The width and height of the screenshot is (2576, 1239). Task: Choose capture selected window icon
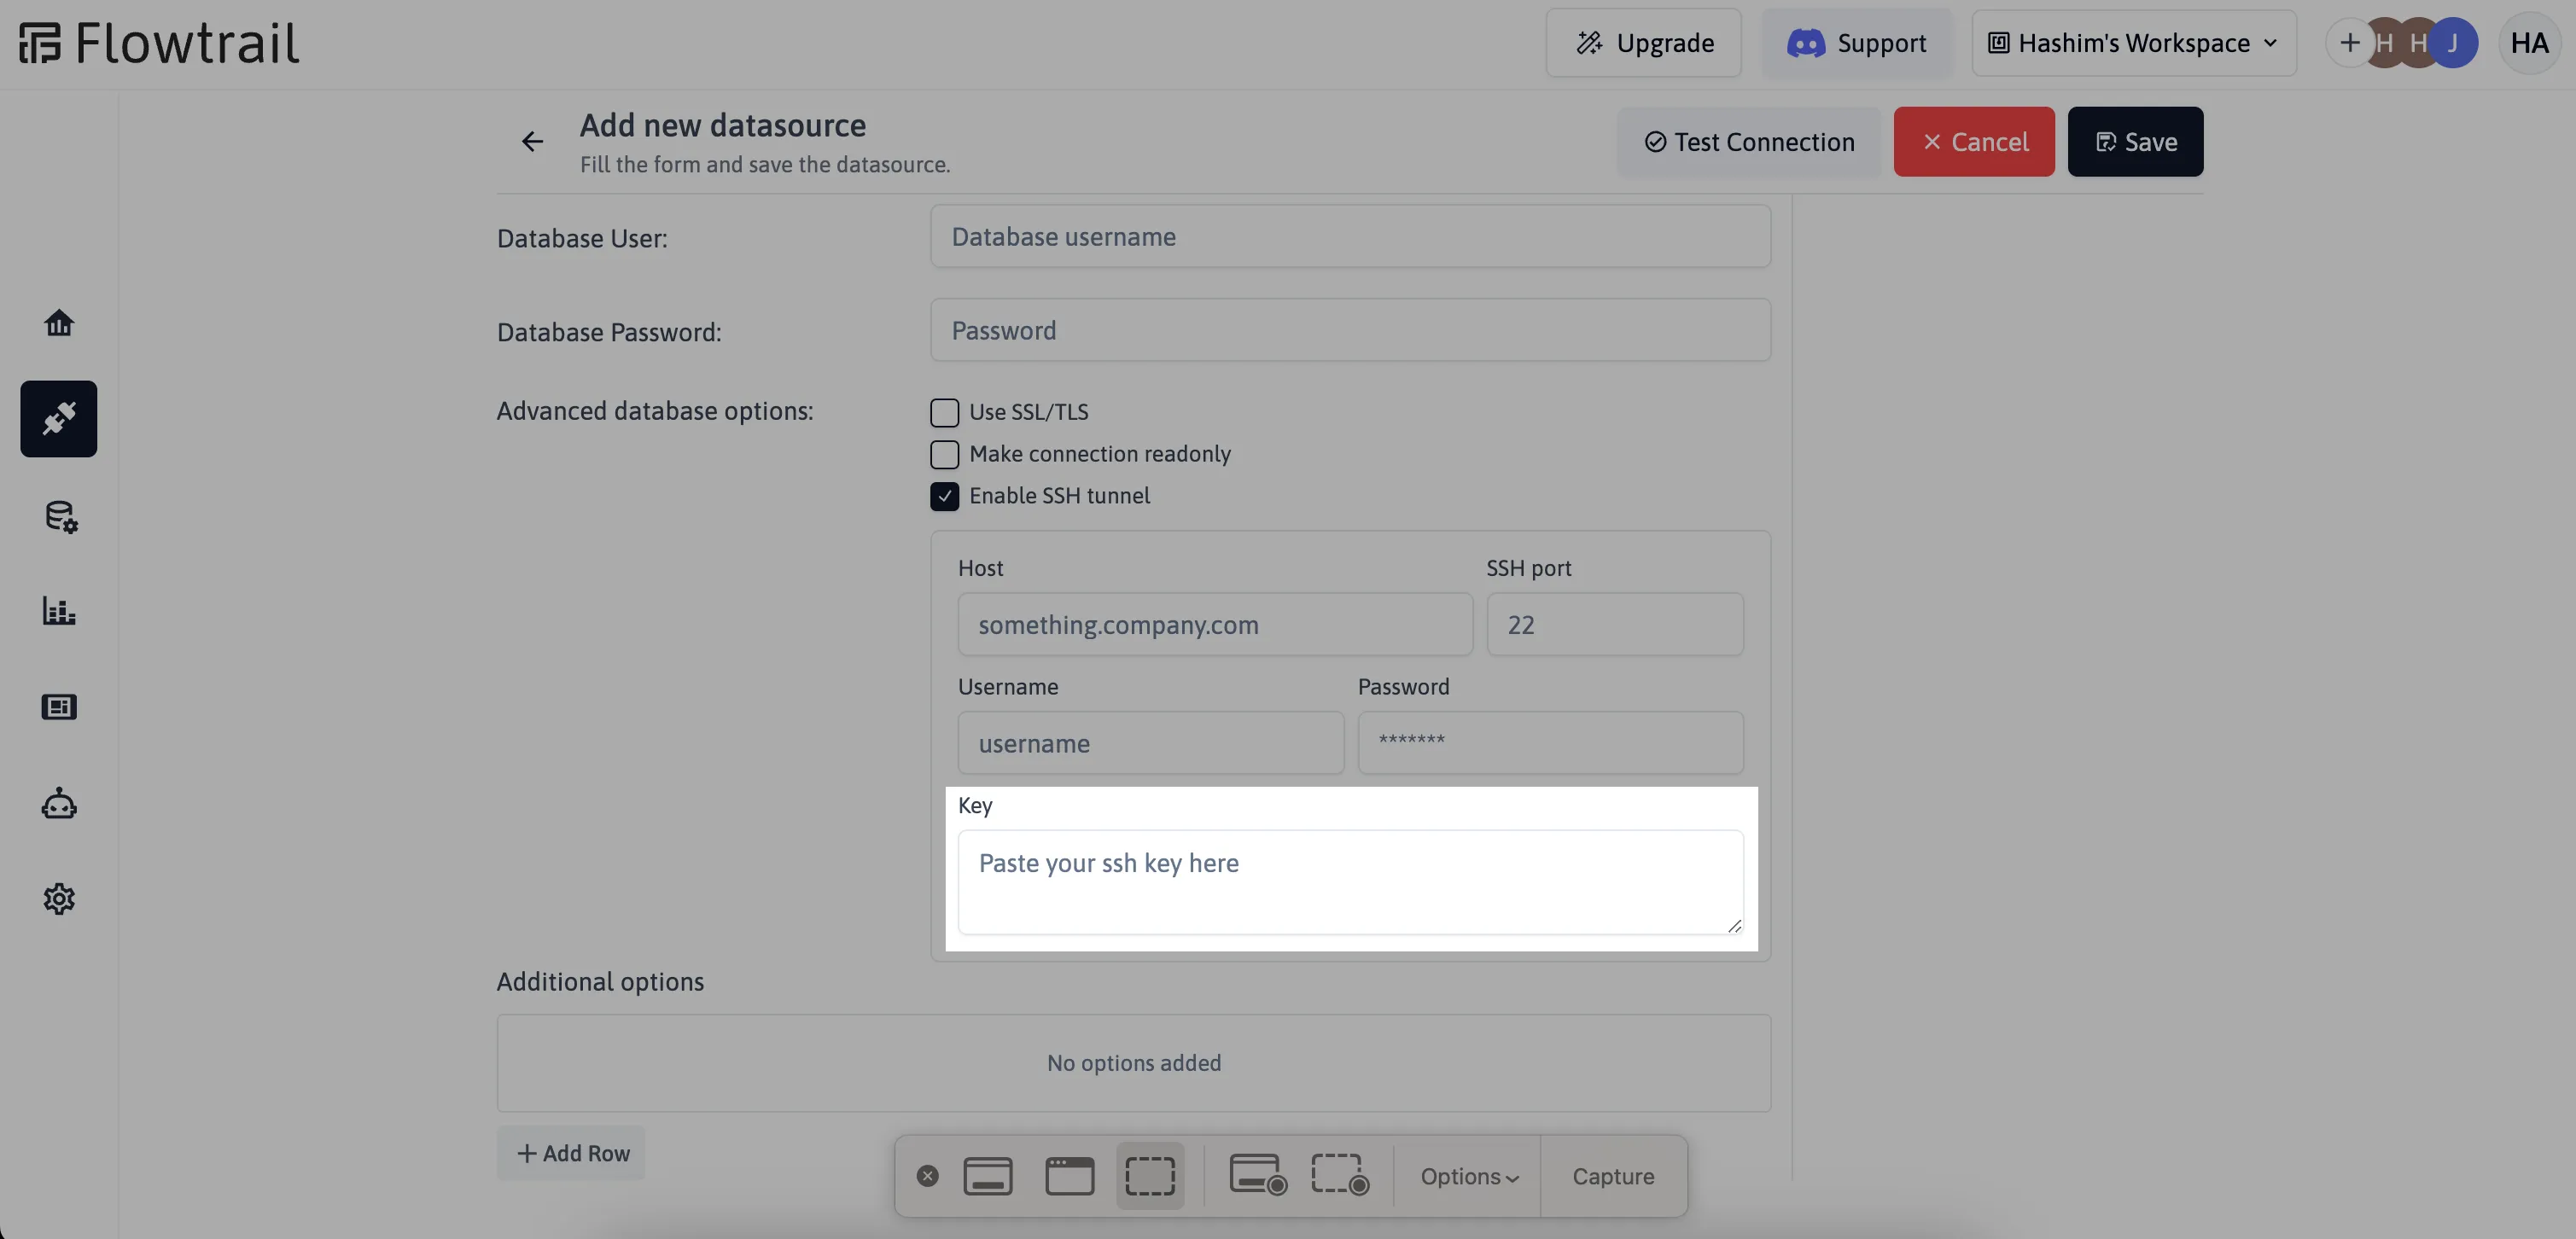click(x=1069, y=1175)
